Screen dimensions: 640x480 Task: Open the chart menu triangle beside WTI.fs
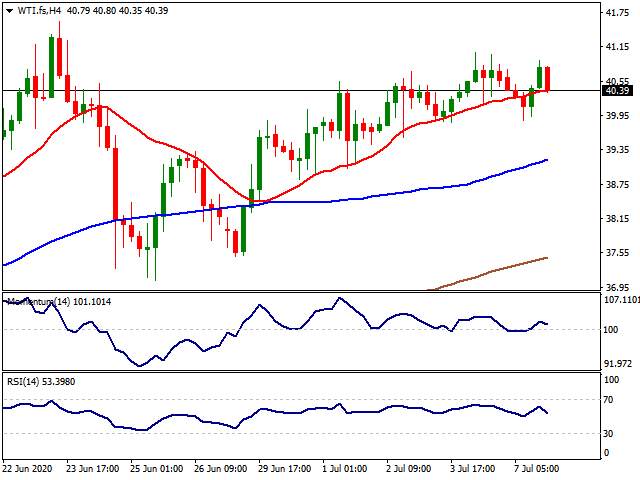pos(9,11)
